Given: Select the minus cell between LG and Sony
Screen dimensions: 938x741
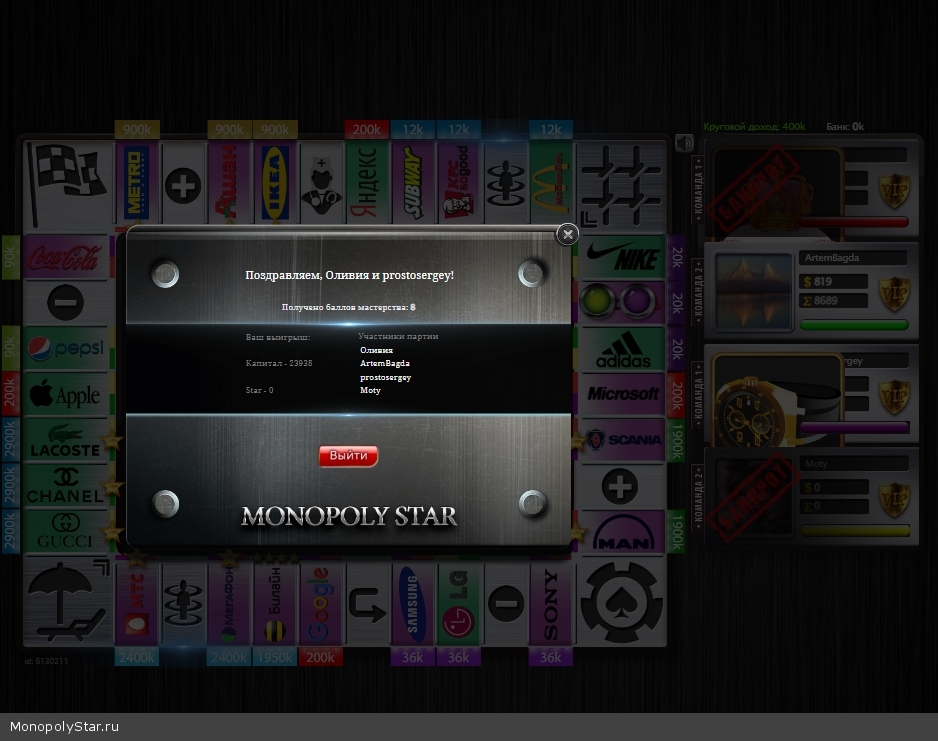Looking at the screenshot, I should (x=505, y=604).
